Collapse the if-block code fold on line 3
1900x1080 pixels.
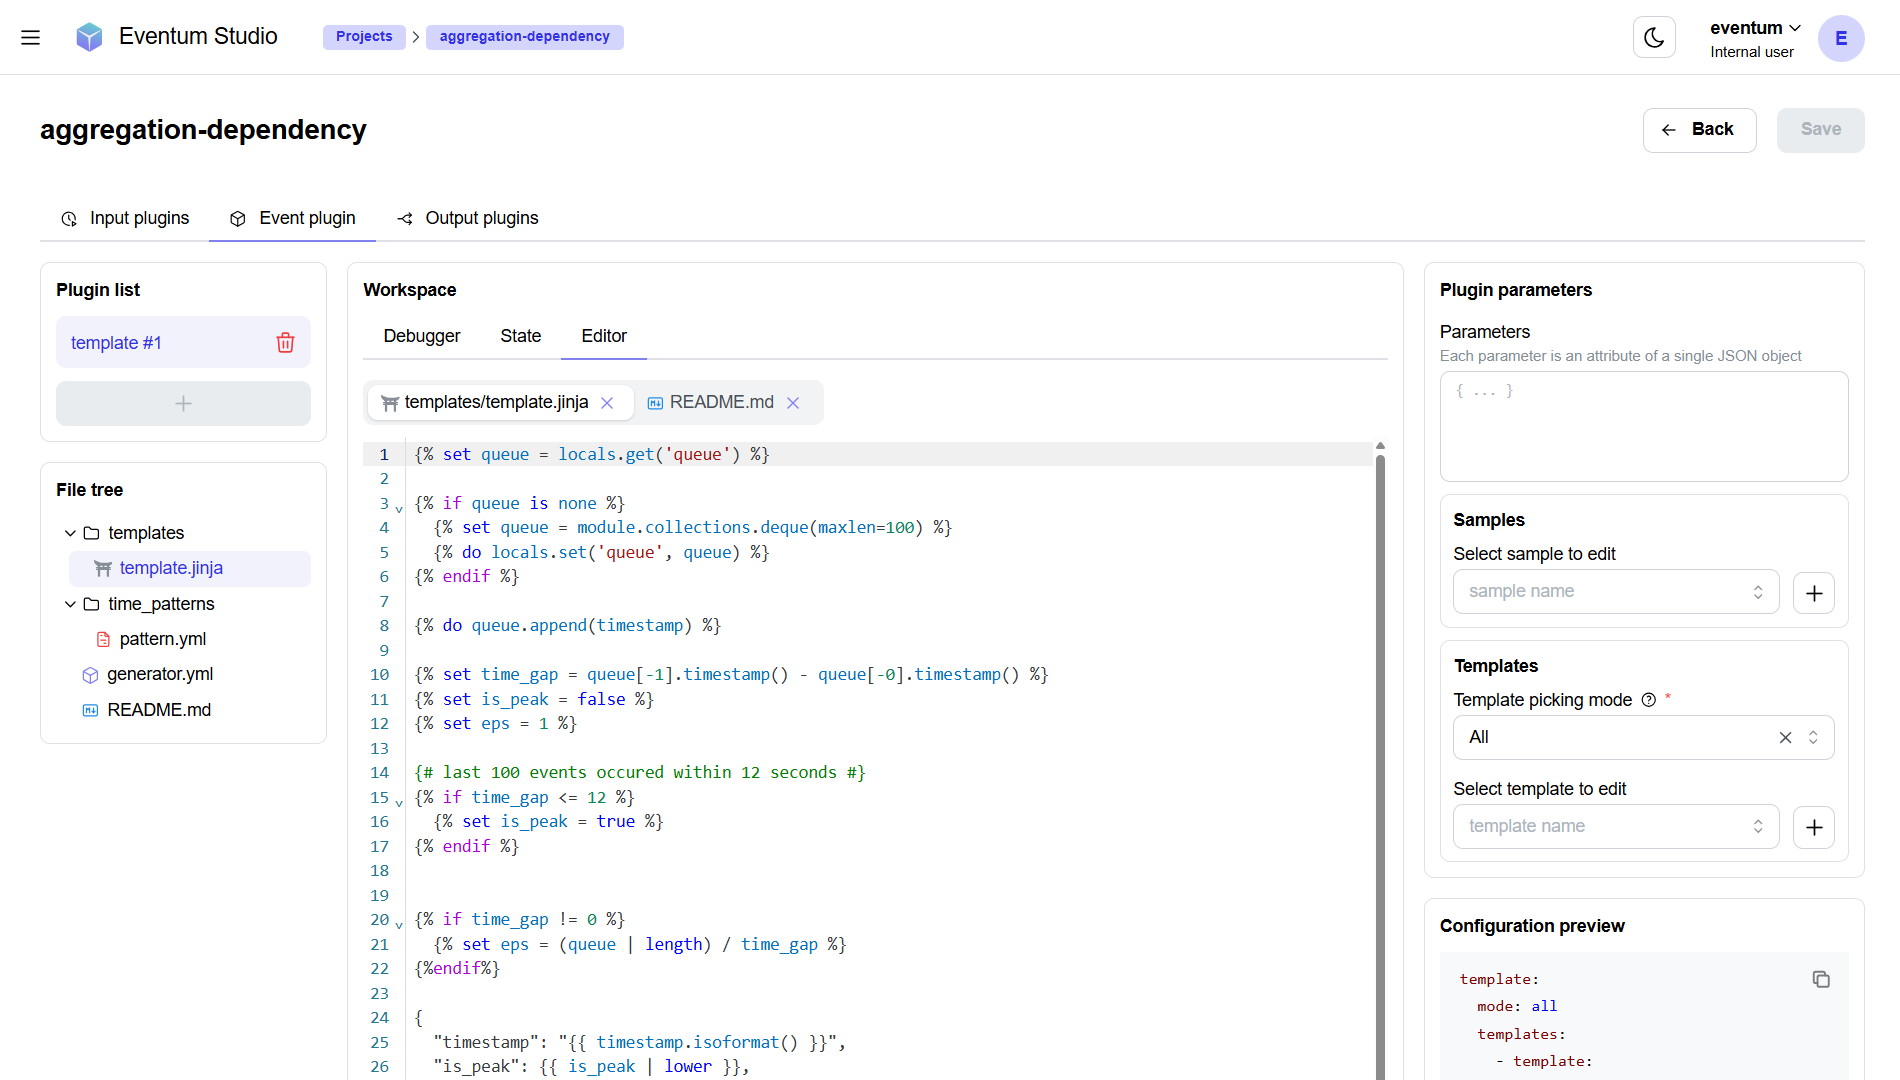pyautogui.click(x=398, y=508)
